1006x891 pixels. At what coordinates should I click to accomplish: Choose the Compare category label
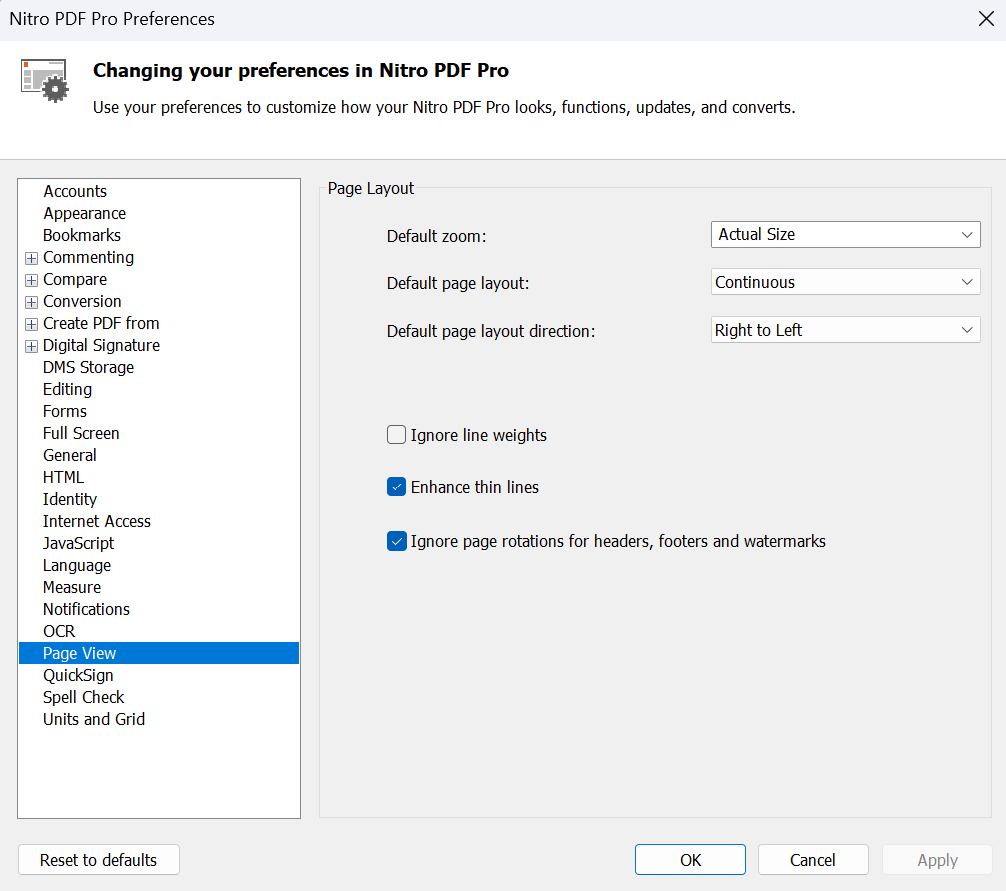tap(75, 279)
